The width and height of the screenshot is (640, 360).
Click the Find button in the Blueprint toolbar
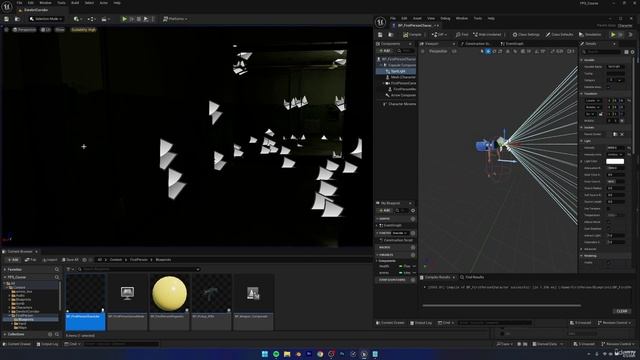pyautogui.click(x=462, y=35)
